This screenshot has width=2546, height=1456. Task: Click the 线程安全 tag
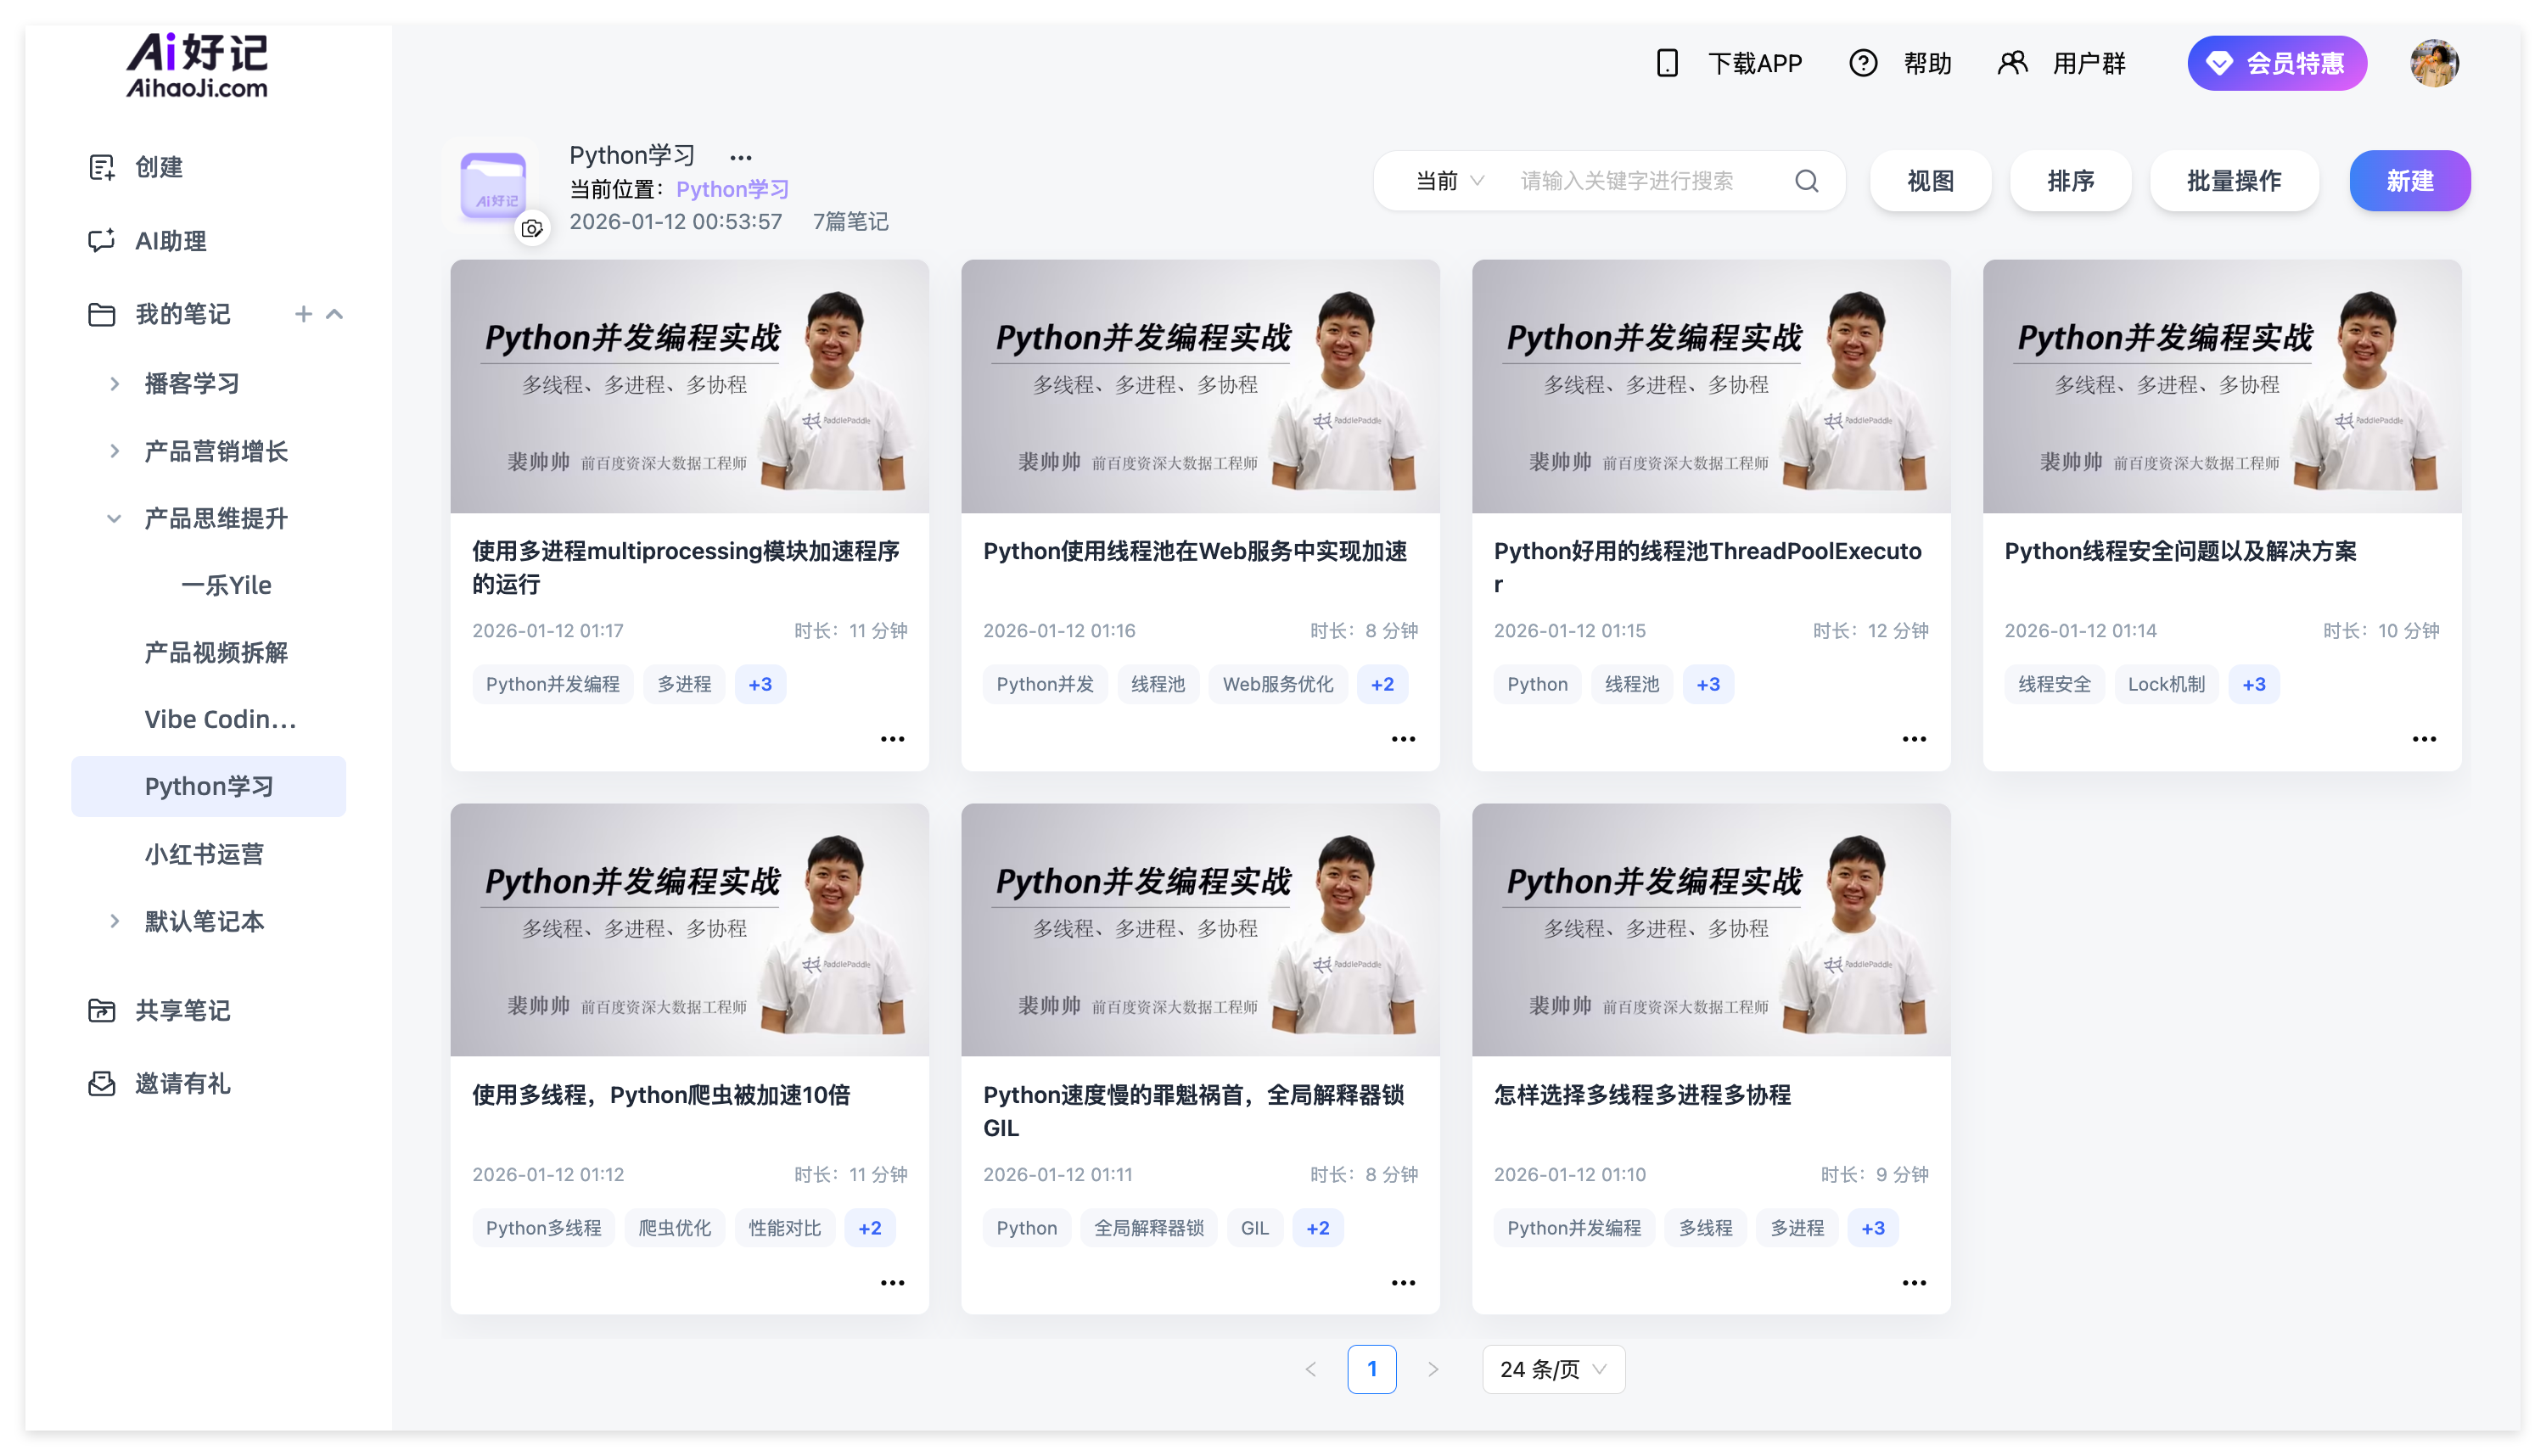2053,684
